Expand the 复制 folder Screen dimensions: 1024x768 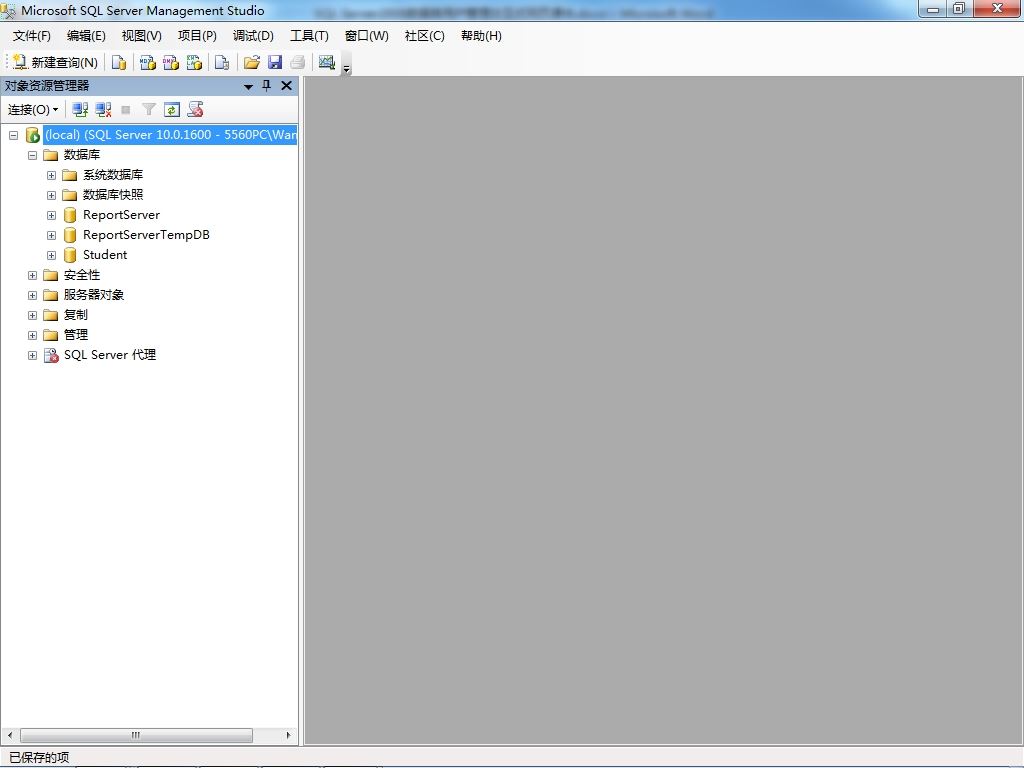(x=32, y=315)
